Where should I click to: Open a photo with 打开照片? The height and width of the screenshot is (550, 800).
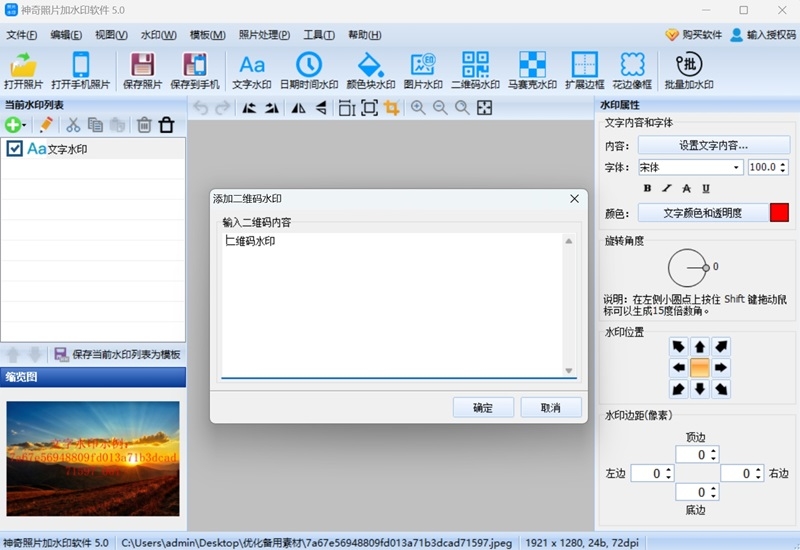coord(23,71)
